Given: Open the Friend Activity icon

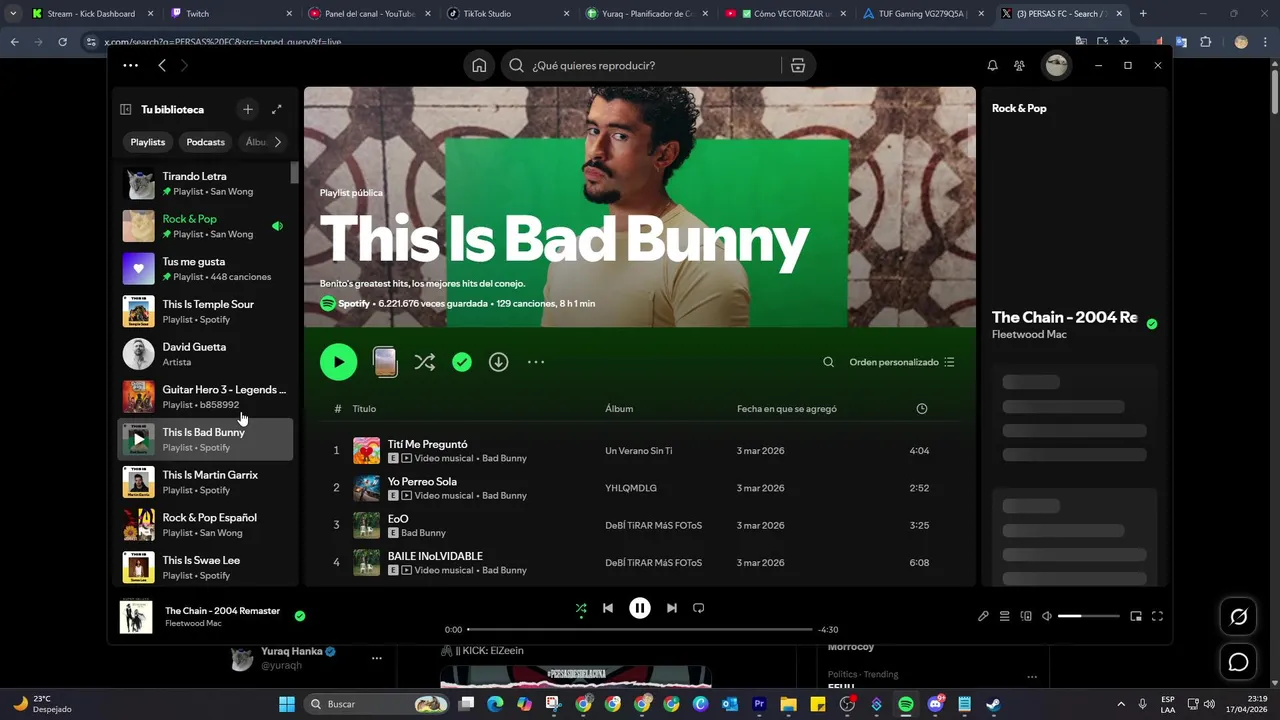Looking at the screenshot, I should click(1019, 65).
